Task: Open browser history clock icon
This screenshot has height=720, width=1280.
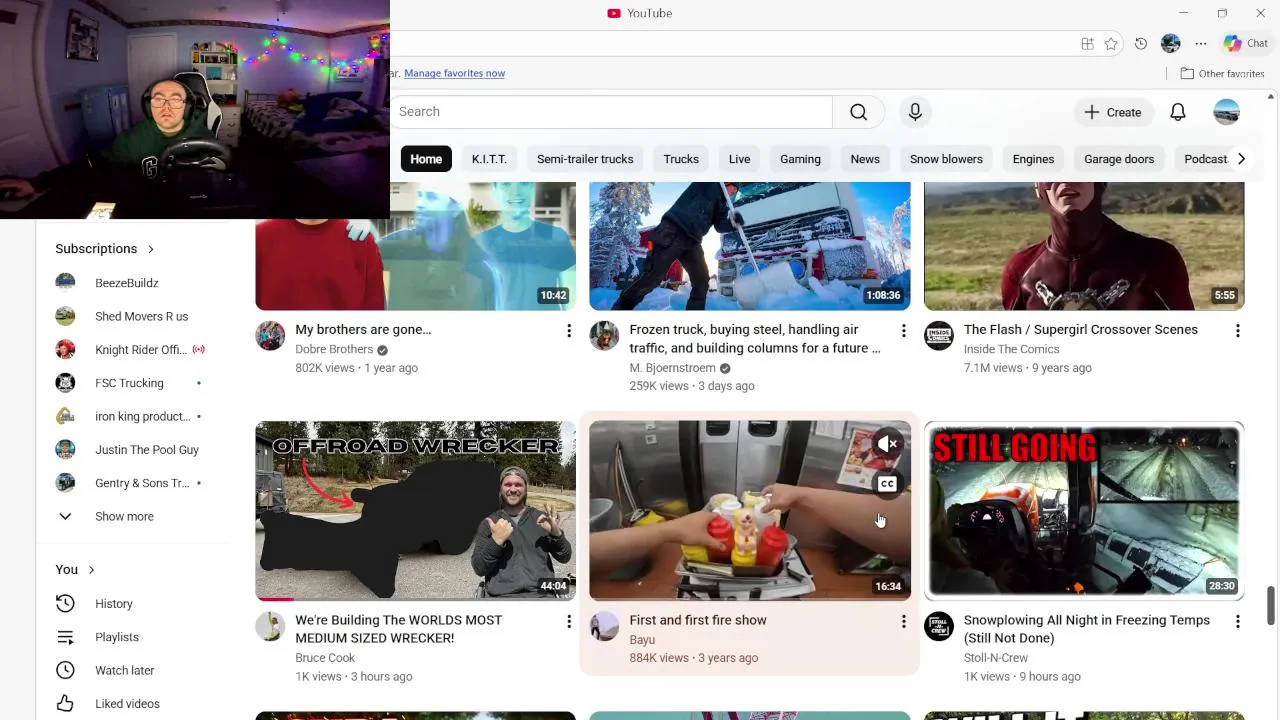Action: [x=1141, y=44]
